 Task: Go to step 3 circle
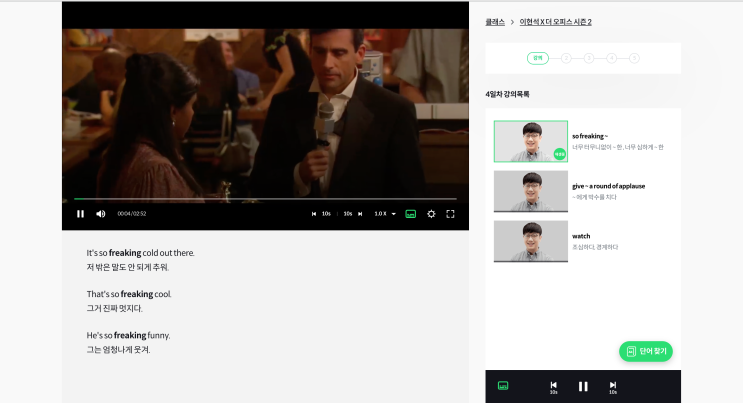(589, 58)
